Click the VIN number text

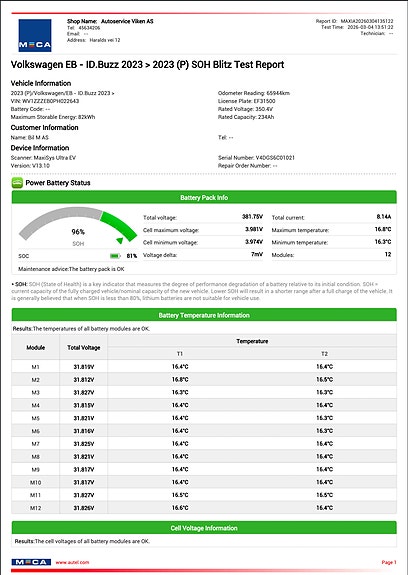pyautogui.click(x=45, y=101)
